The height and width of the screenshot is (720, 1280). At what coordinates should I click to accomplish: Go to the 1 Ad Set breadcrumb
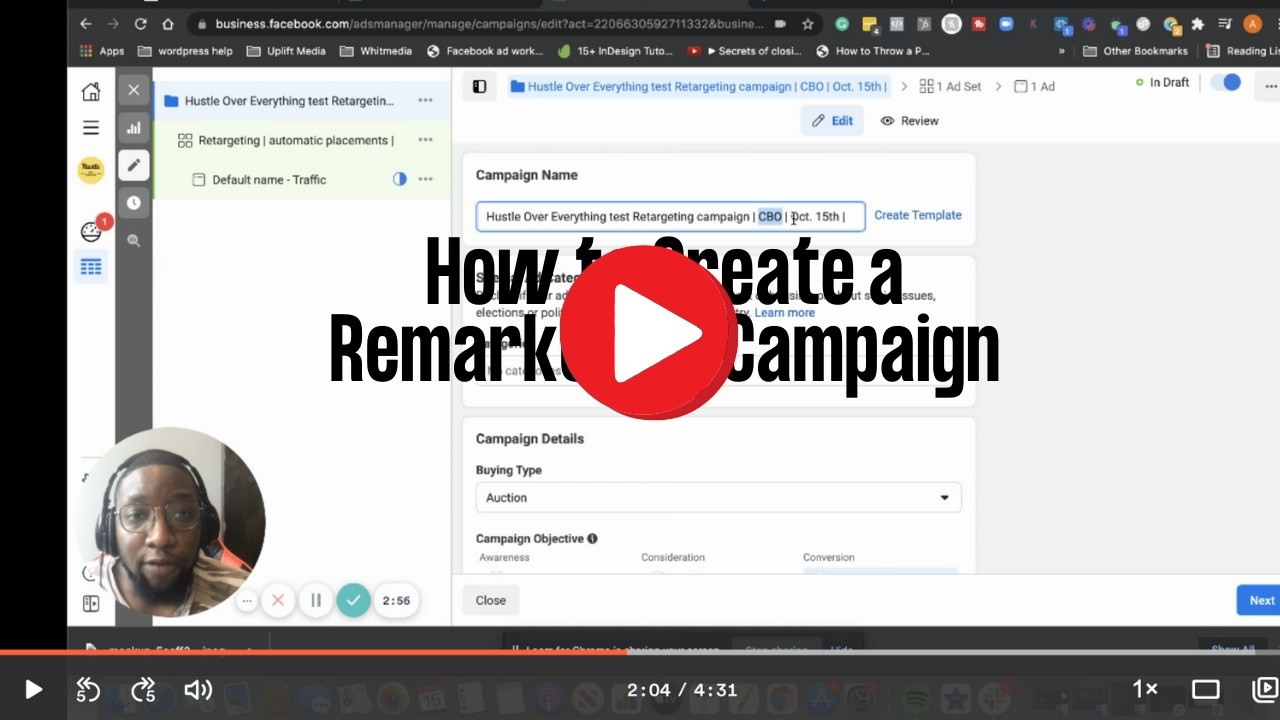pos(950,87)
